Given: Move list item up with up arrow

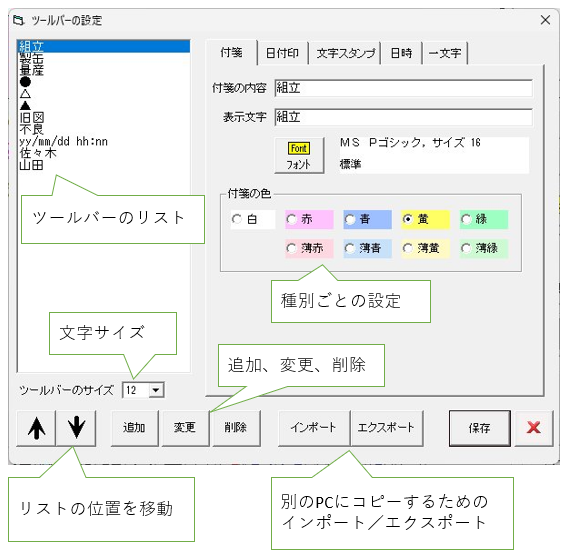Looking at the screenshot, I should point(36,428).
